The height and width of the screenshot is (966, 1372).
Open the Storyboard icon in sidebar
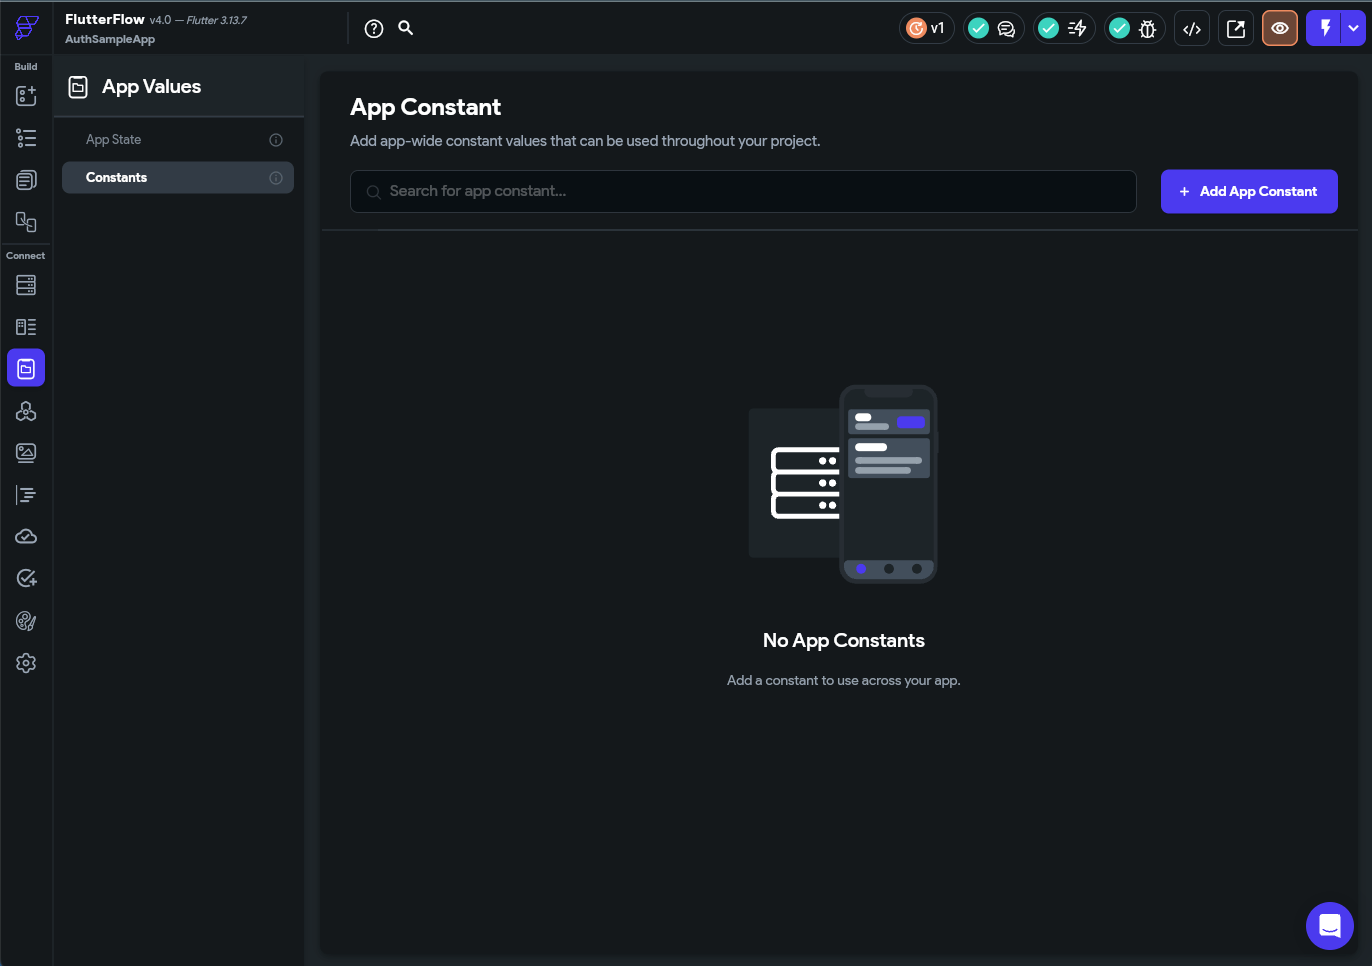(x=26, y=222)
